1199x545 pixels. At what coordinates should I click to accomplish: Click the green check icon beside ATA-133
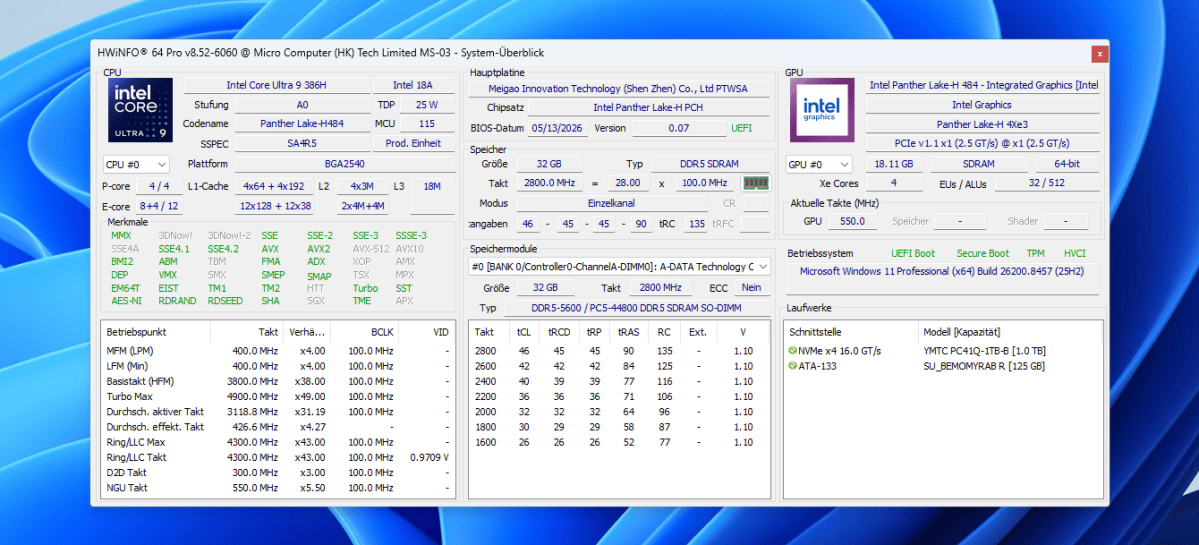pos(793,366)
